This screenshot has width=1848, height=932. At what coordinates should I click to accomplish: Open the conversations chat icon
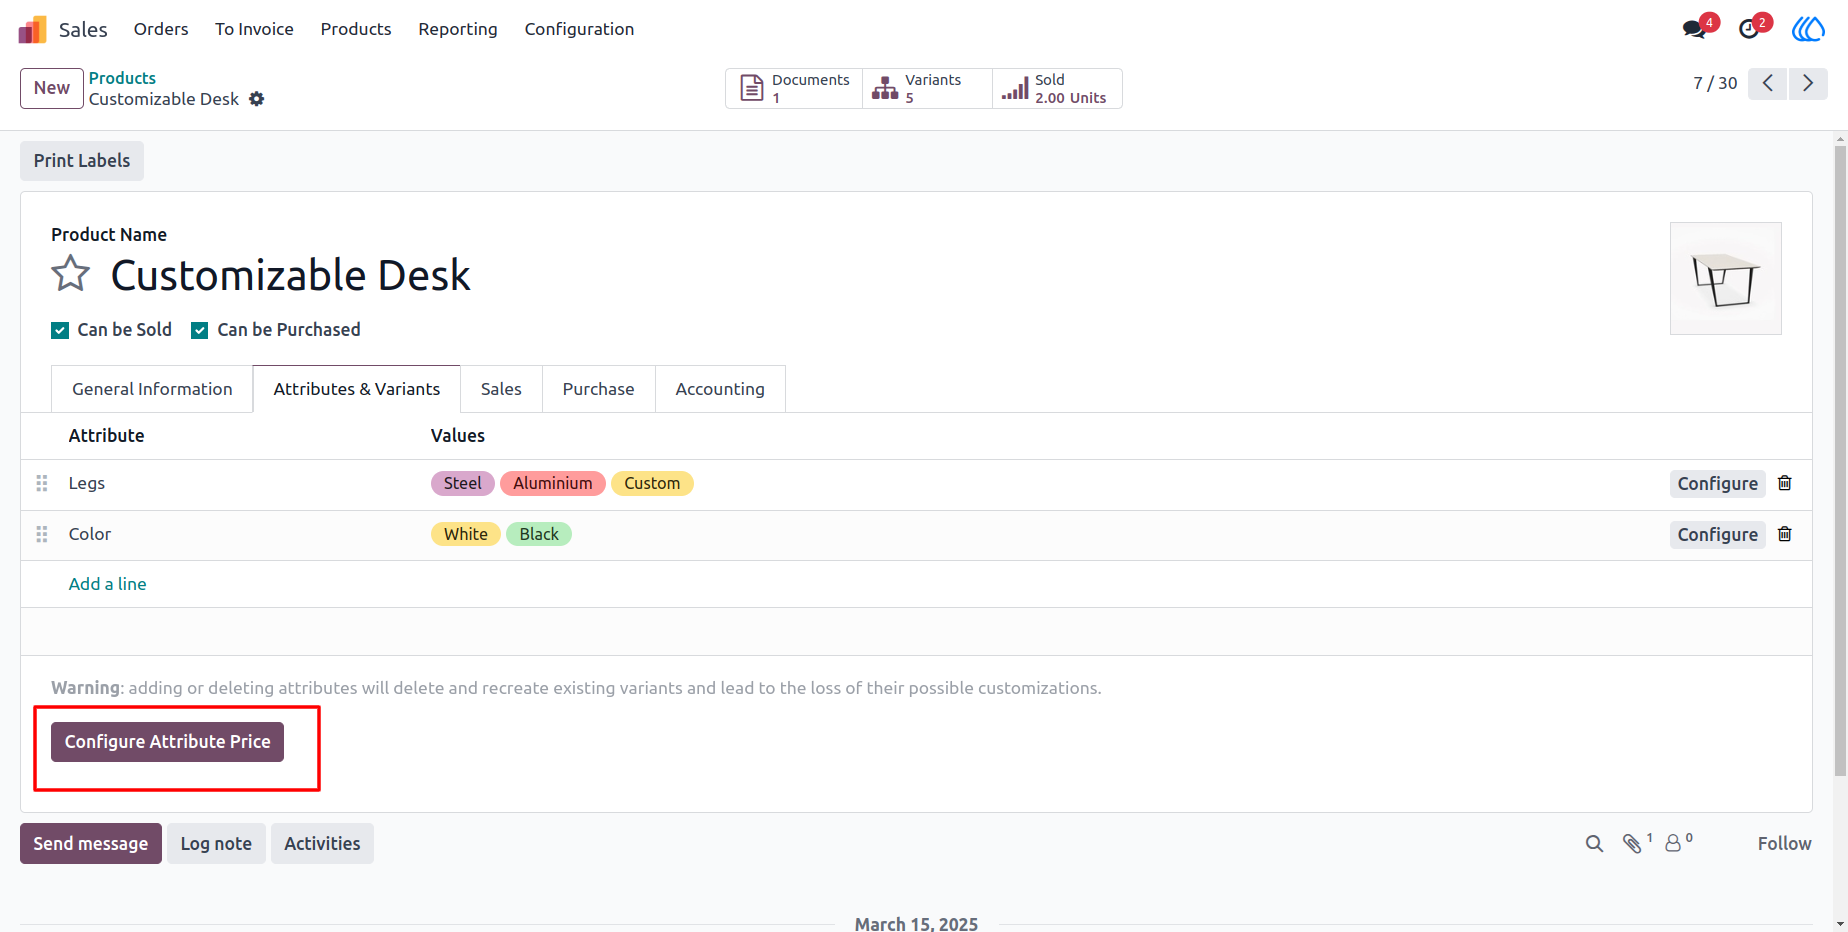1697,28
